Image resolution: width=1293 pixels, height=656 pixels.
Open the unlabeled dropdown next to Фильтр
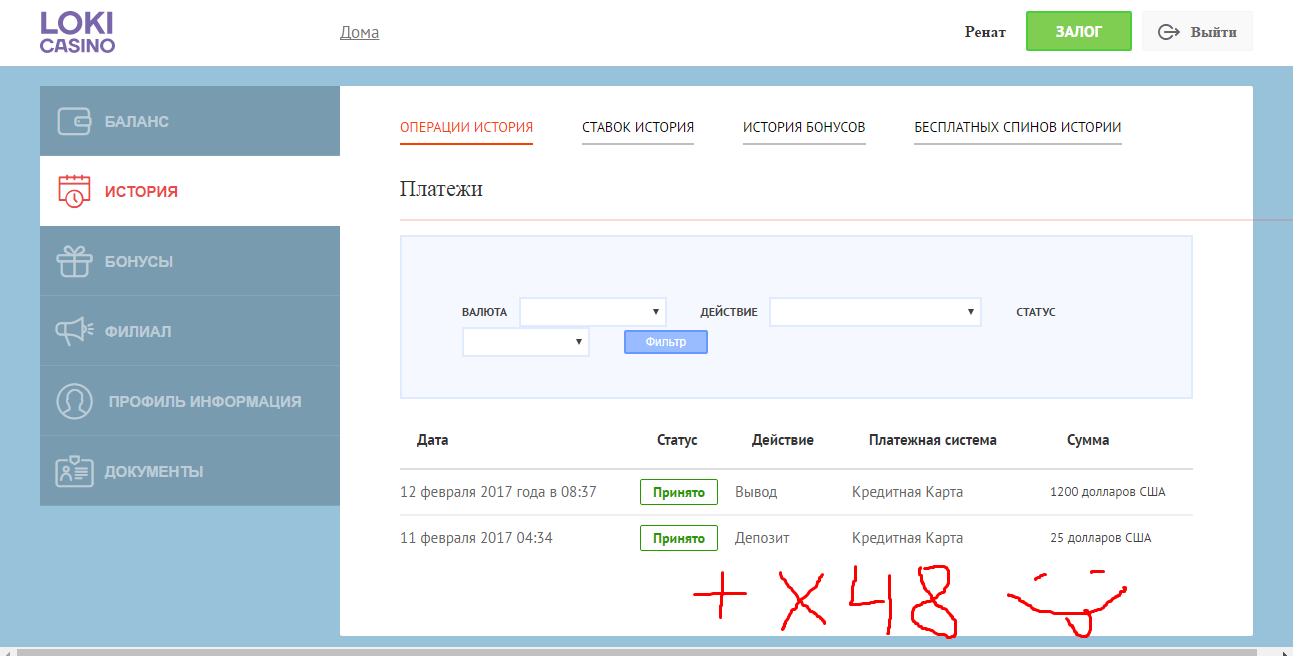point(525,341)
